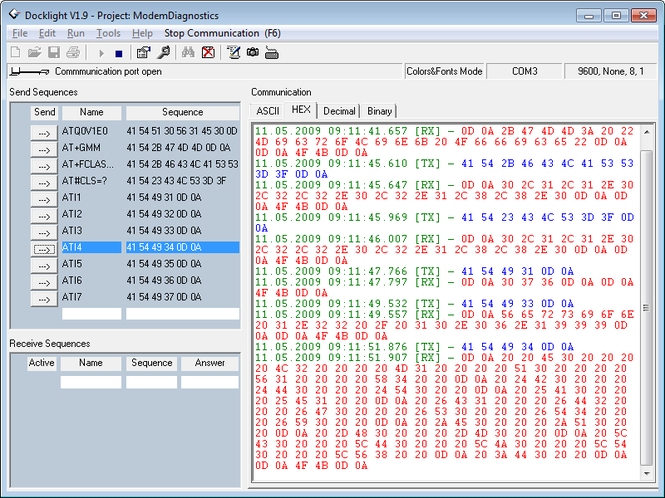Click the empty Name field below ATI7

(90, 314)
